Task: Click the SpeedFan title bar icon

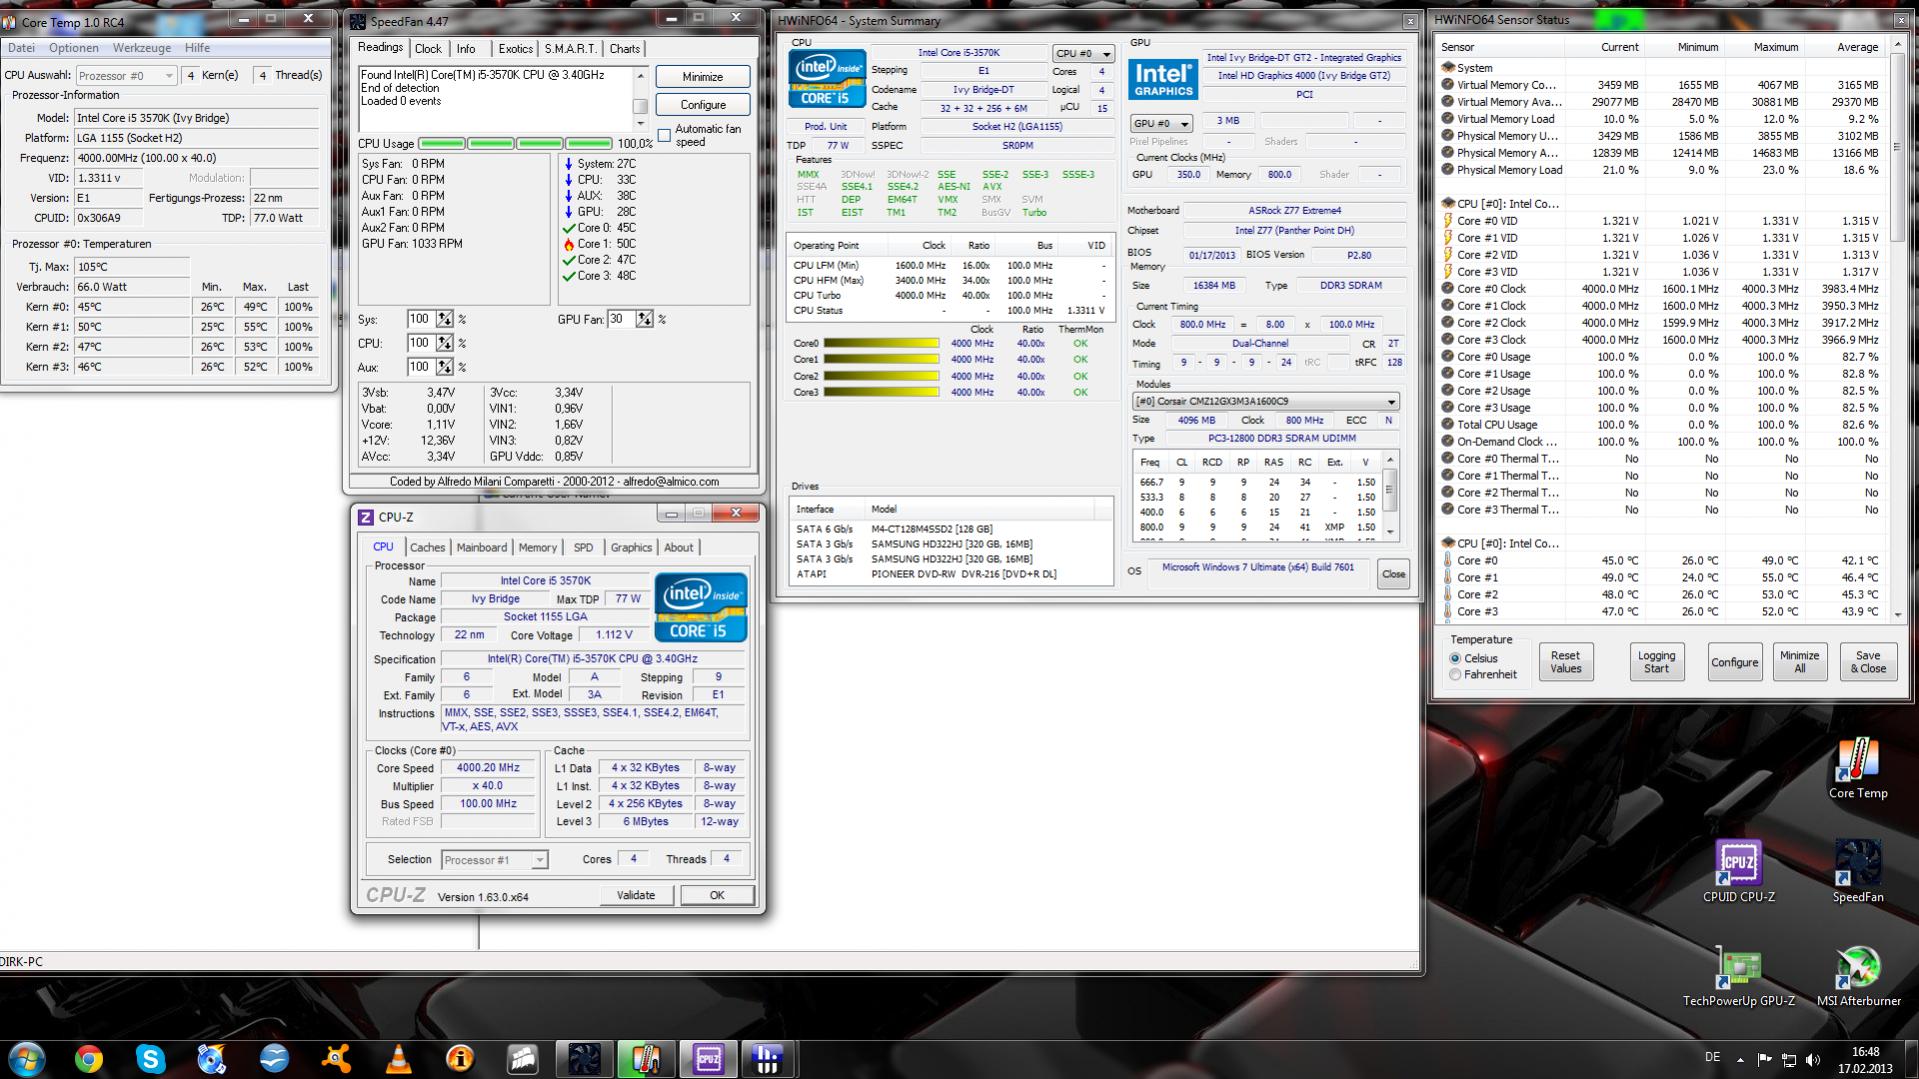Action: (358, 22)
